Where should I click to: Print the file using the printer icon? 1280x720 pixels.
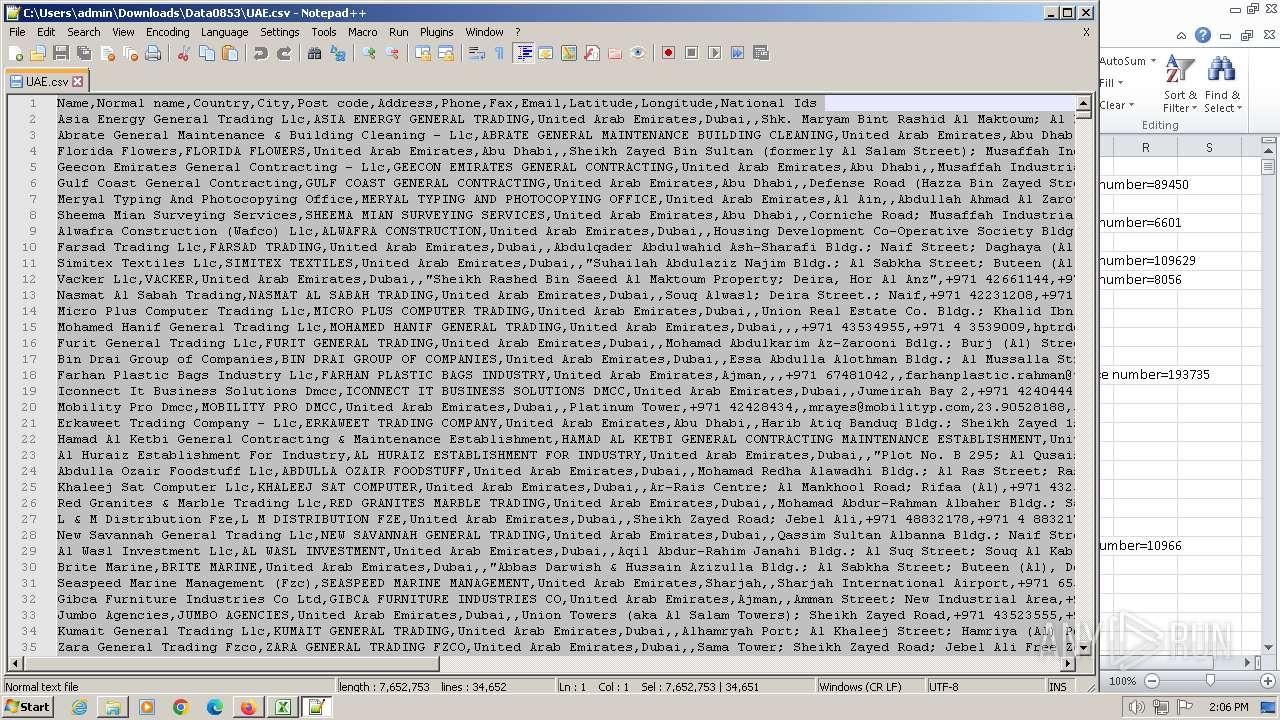(x=153, y=53)
